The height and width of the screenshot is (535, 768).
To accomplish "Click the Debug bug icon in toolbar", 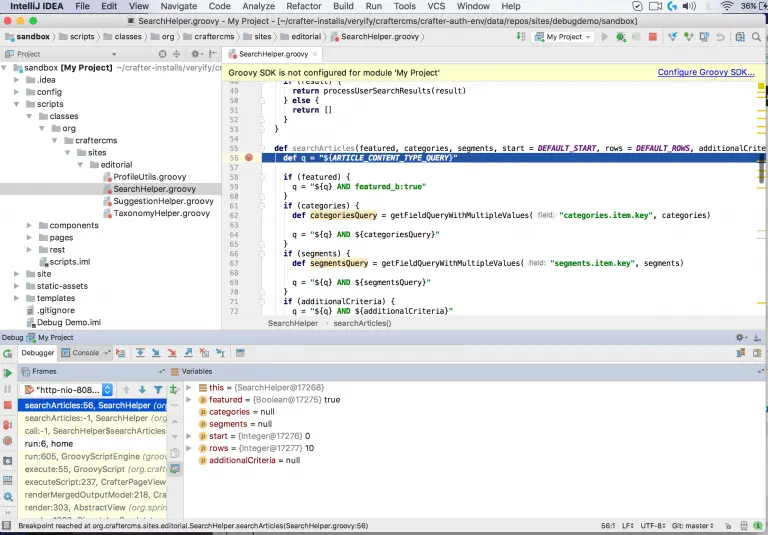I will [x=621, y=37].
